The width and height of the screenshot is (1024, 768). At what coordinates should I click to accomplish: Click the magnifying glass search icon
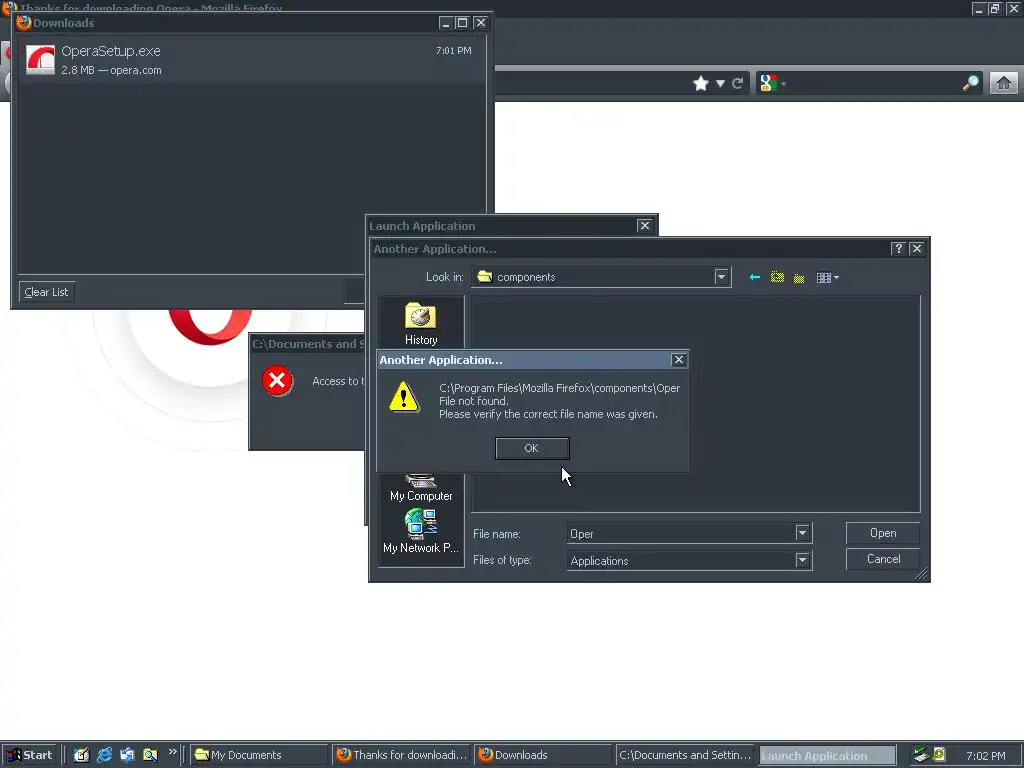(x=970, y=83)
